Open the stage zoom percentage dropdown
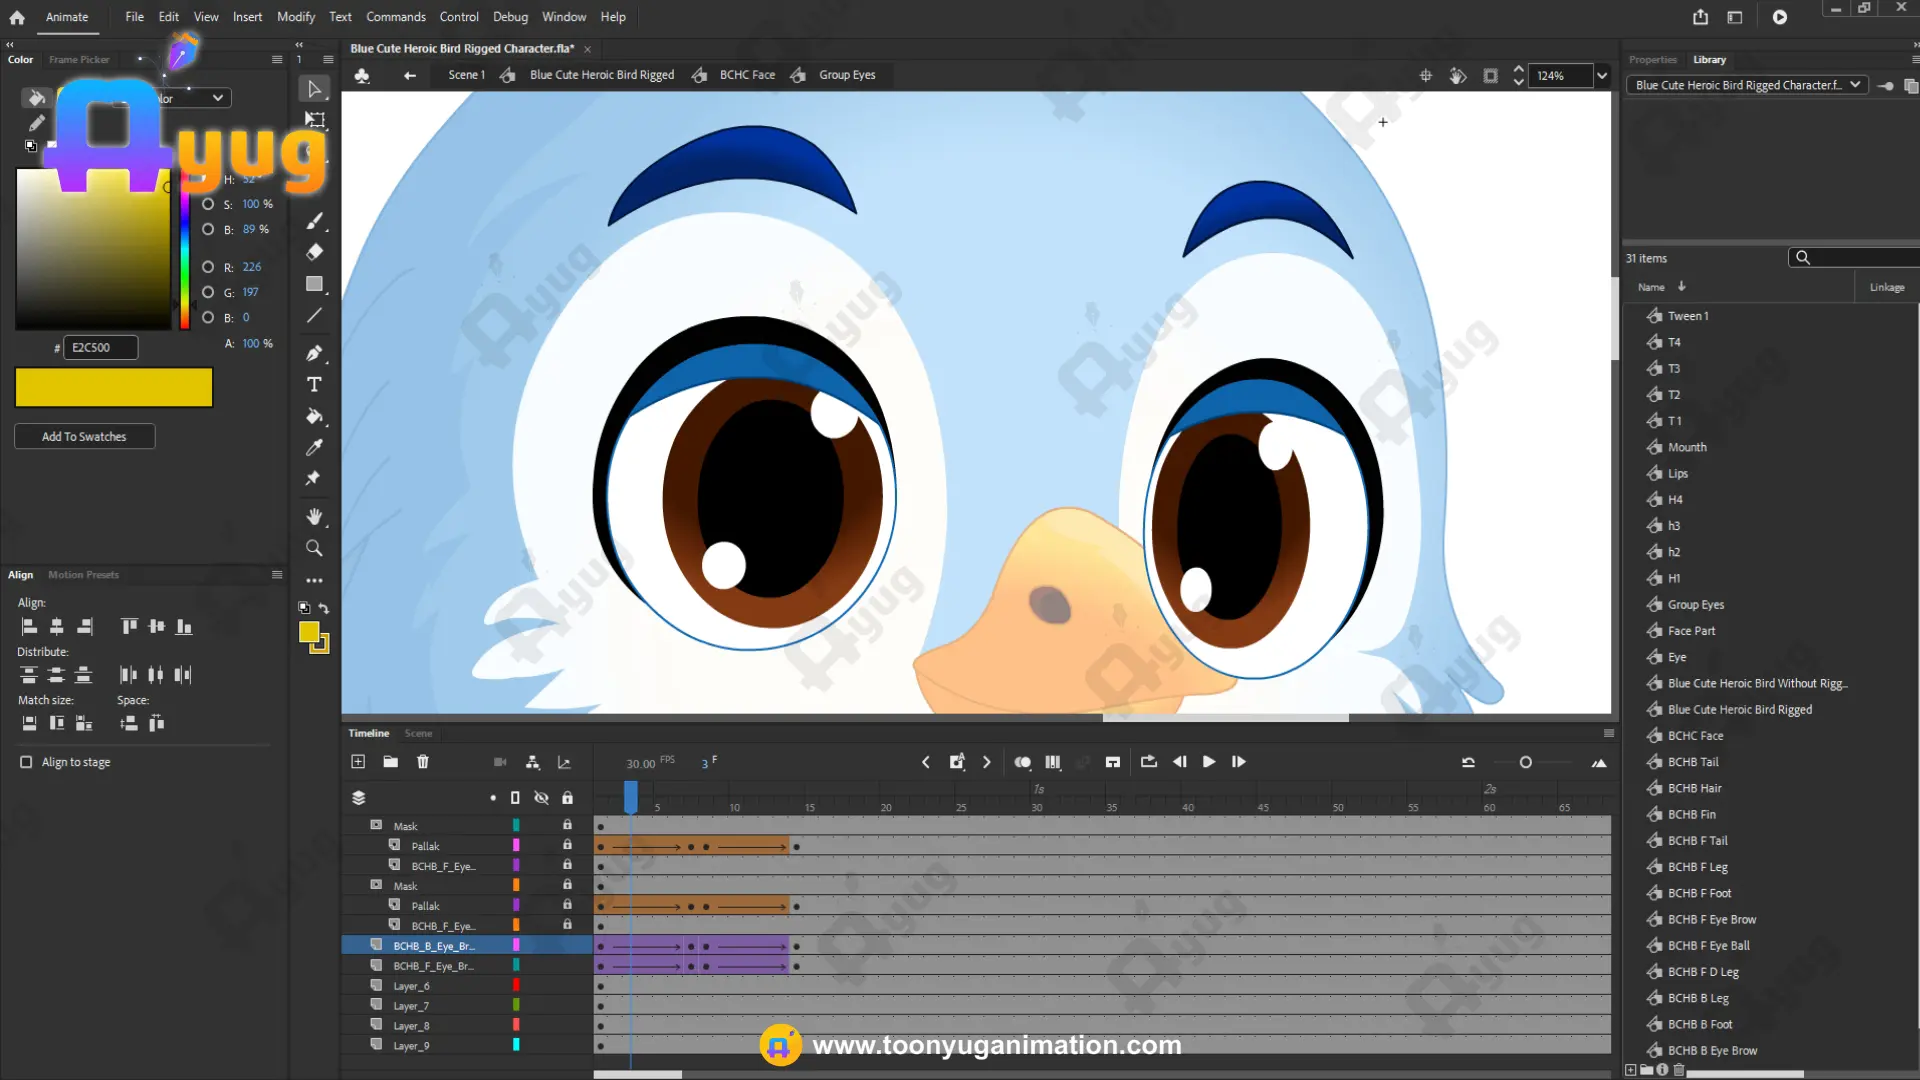The height and width of the screenshot is (1080, 1920). click(1602, 76)
